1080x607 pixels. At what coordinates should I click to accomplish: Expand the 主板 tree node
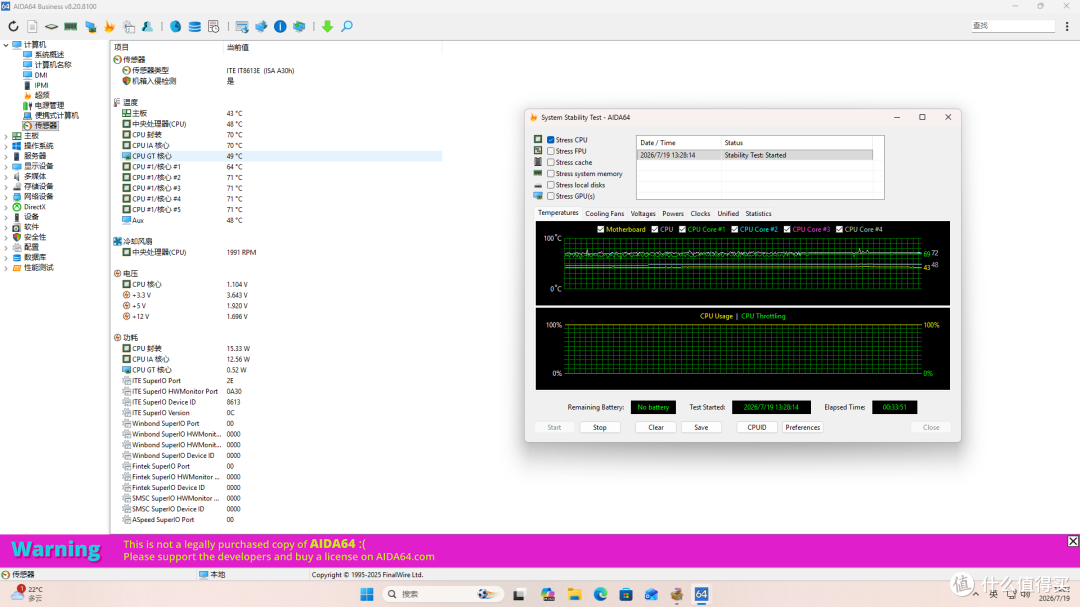click(x=6, y=136)
